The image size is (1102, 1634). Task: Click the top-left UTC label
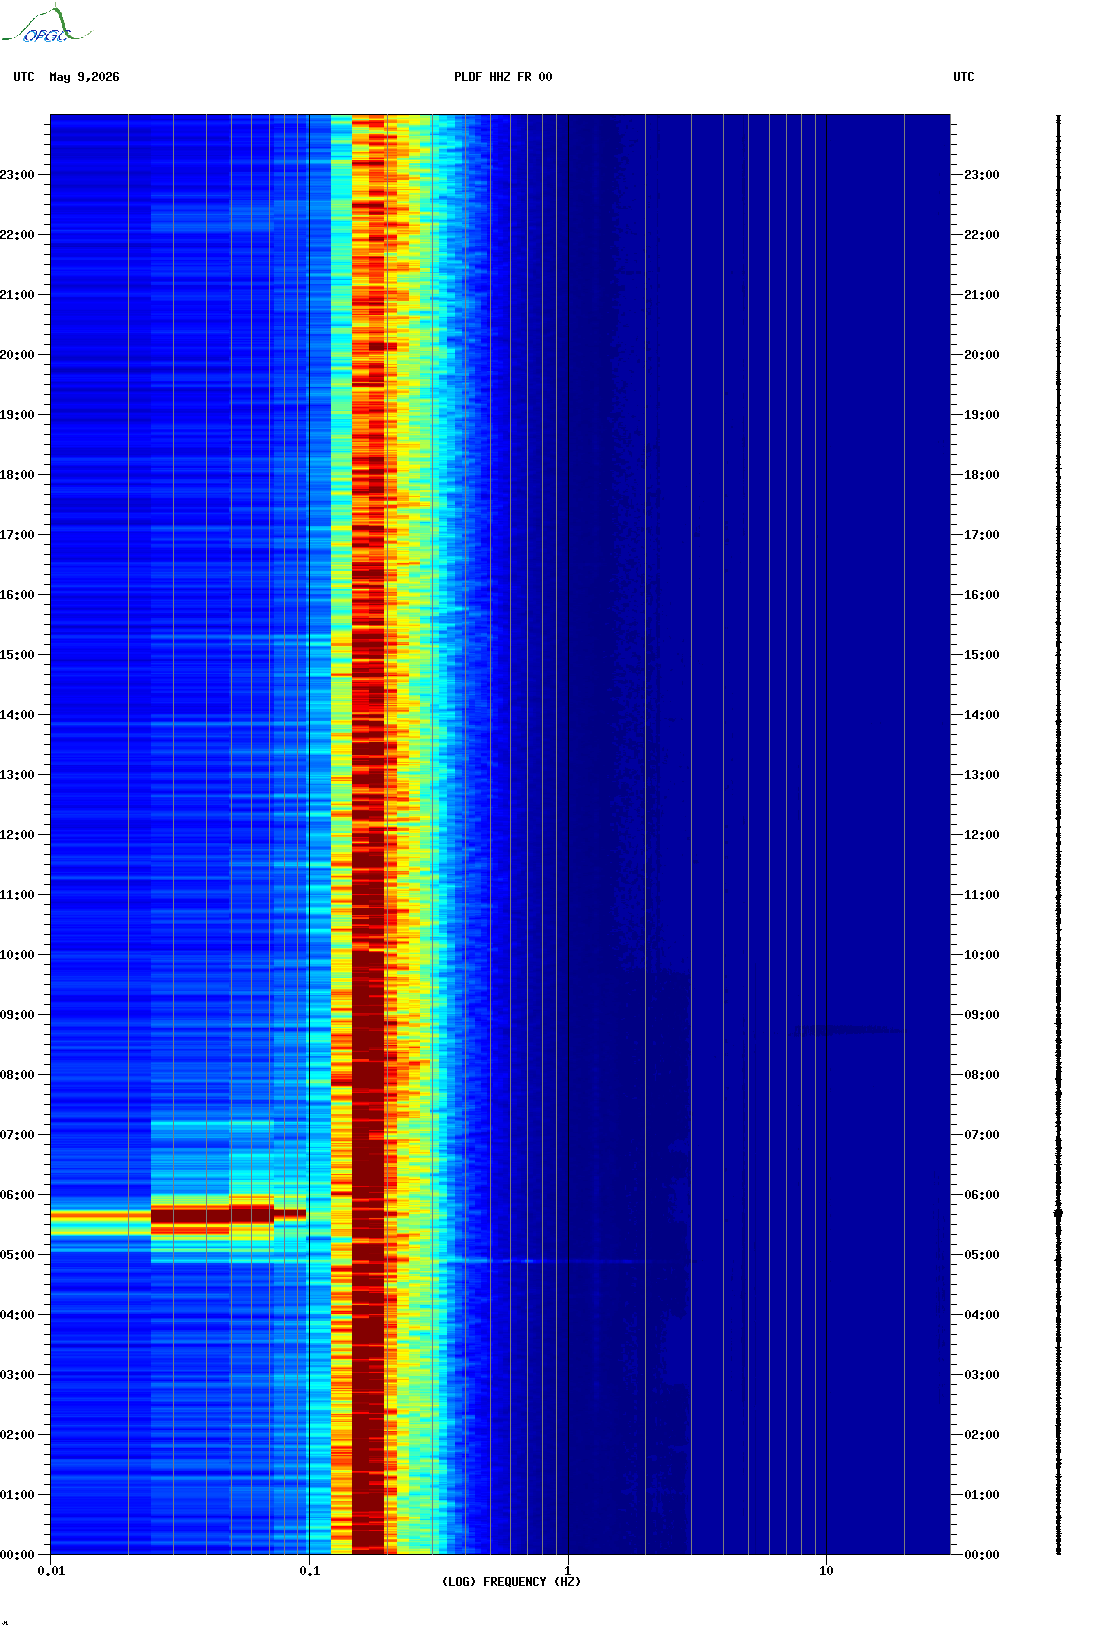coord(24,77)
